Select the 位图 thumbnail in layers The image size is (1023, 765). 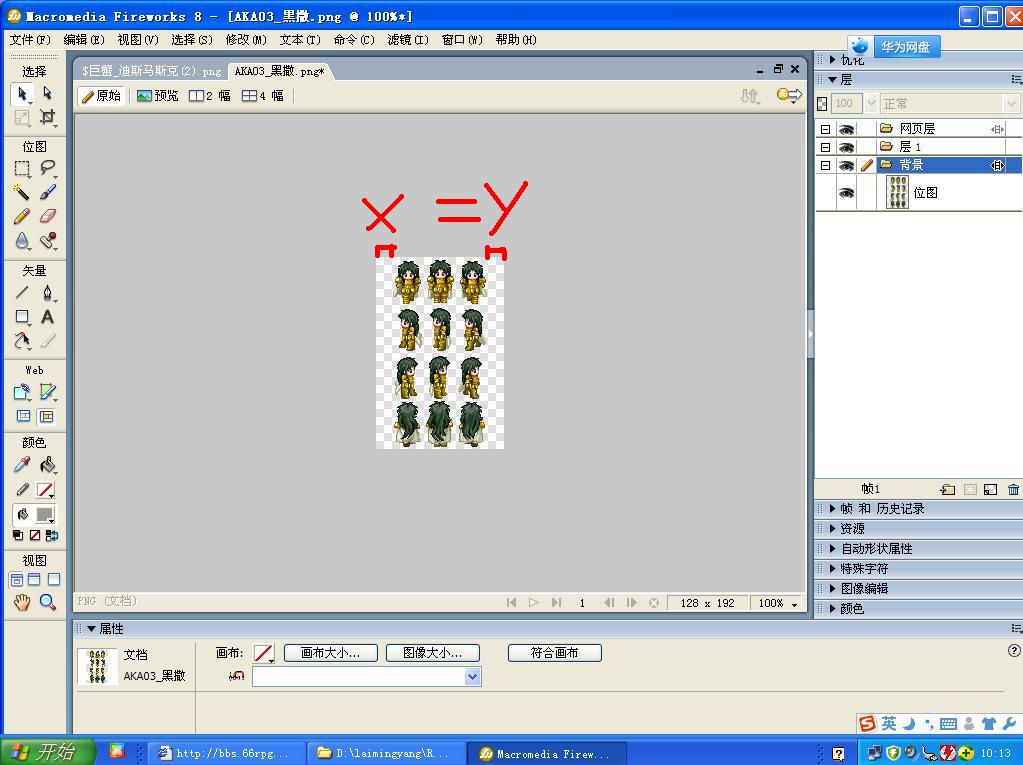tap(898, 192)
